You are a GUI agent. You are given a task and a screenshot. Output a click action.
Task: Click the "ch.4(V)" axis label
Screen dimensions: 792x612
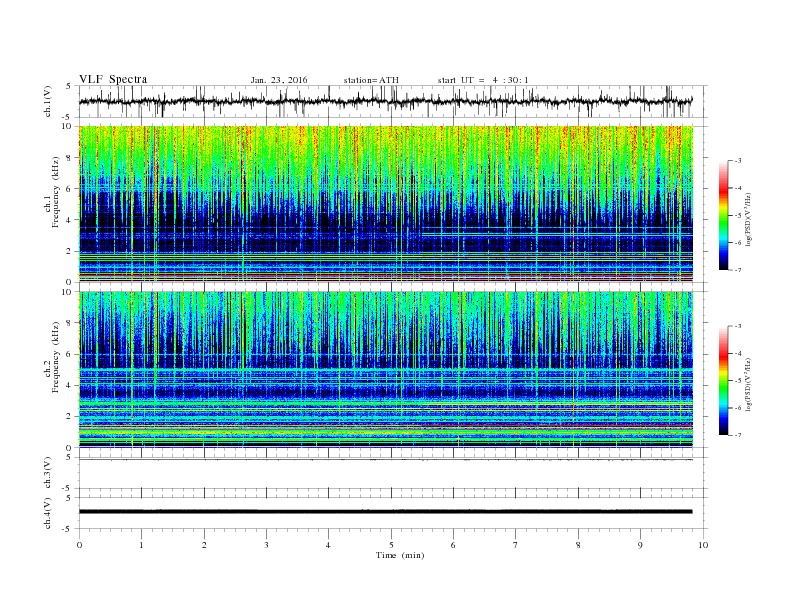(48, 513)
